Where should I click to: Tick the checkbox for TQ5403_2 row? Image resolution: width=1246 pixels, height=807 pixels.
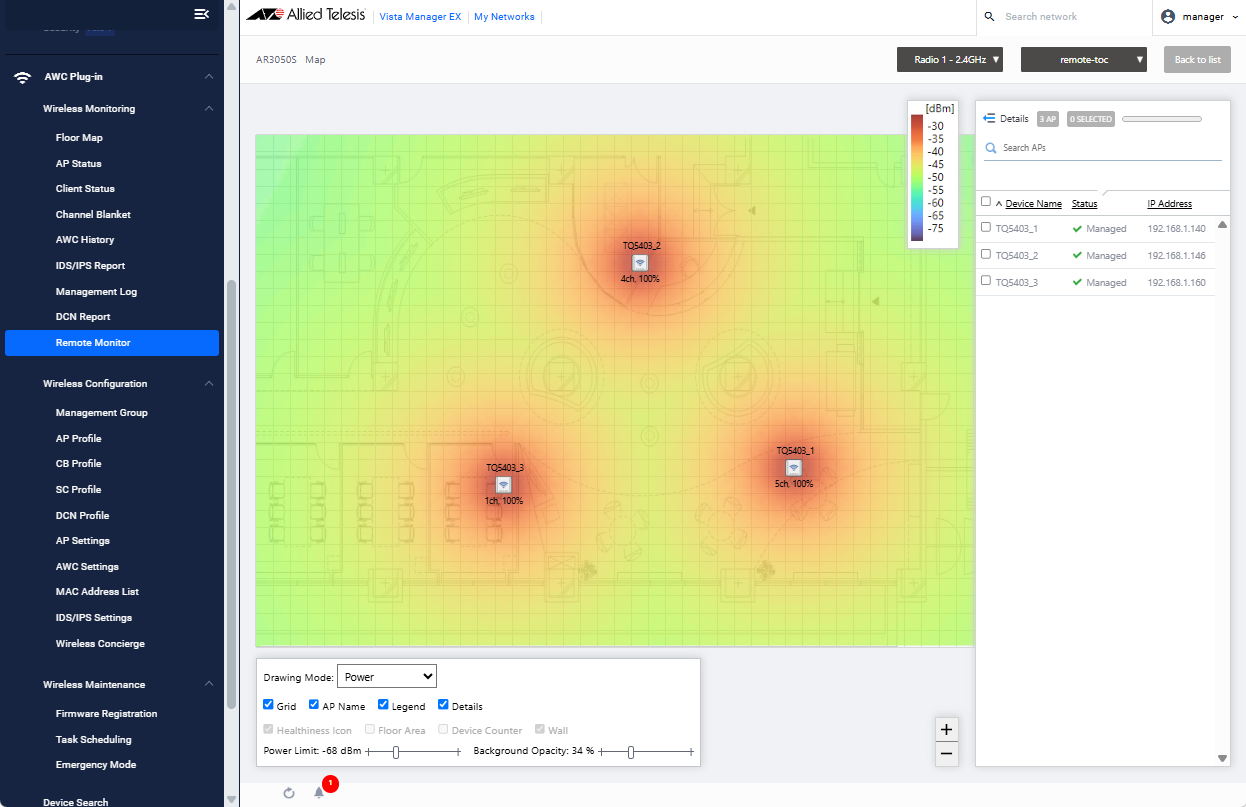(x=986, y=255)
